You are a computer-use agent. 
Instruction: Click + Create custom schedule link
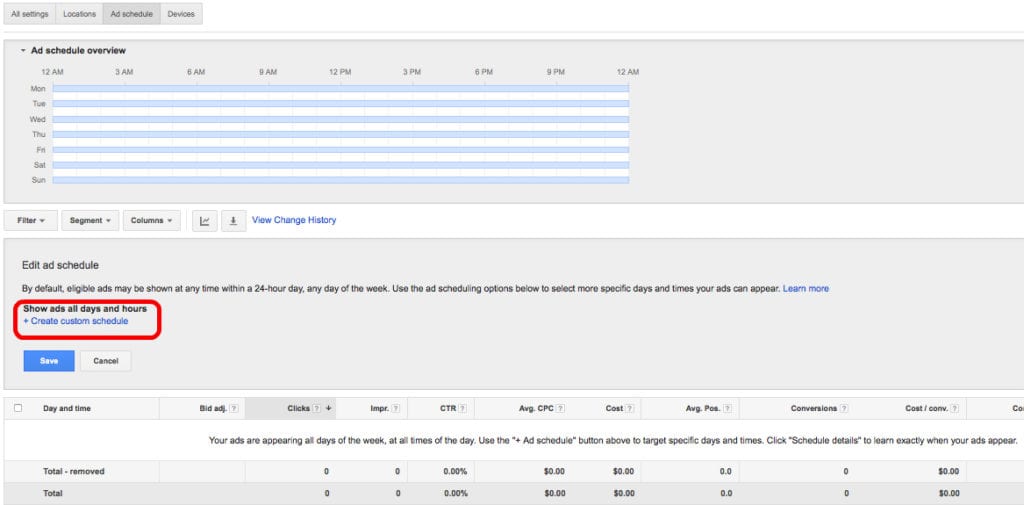(x=76, y=321)
